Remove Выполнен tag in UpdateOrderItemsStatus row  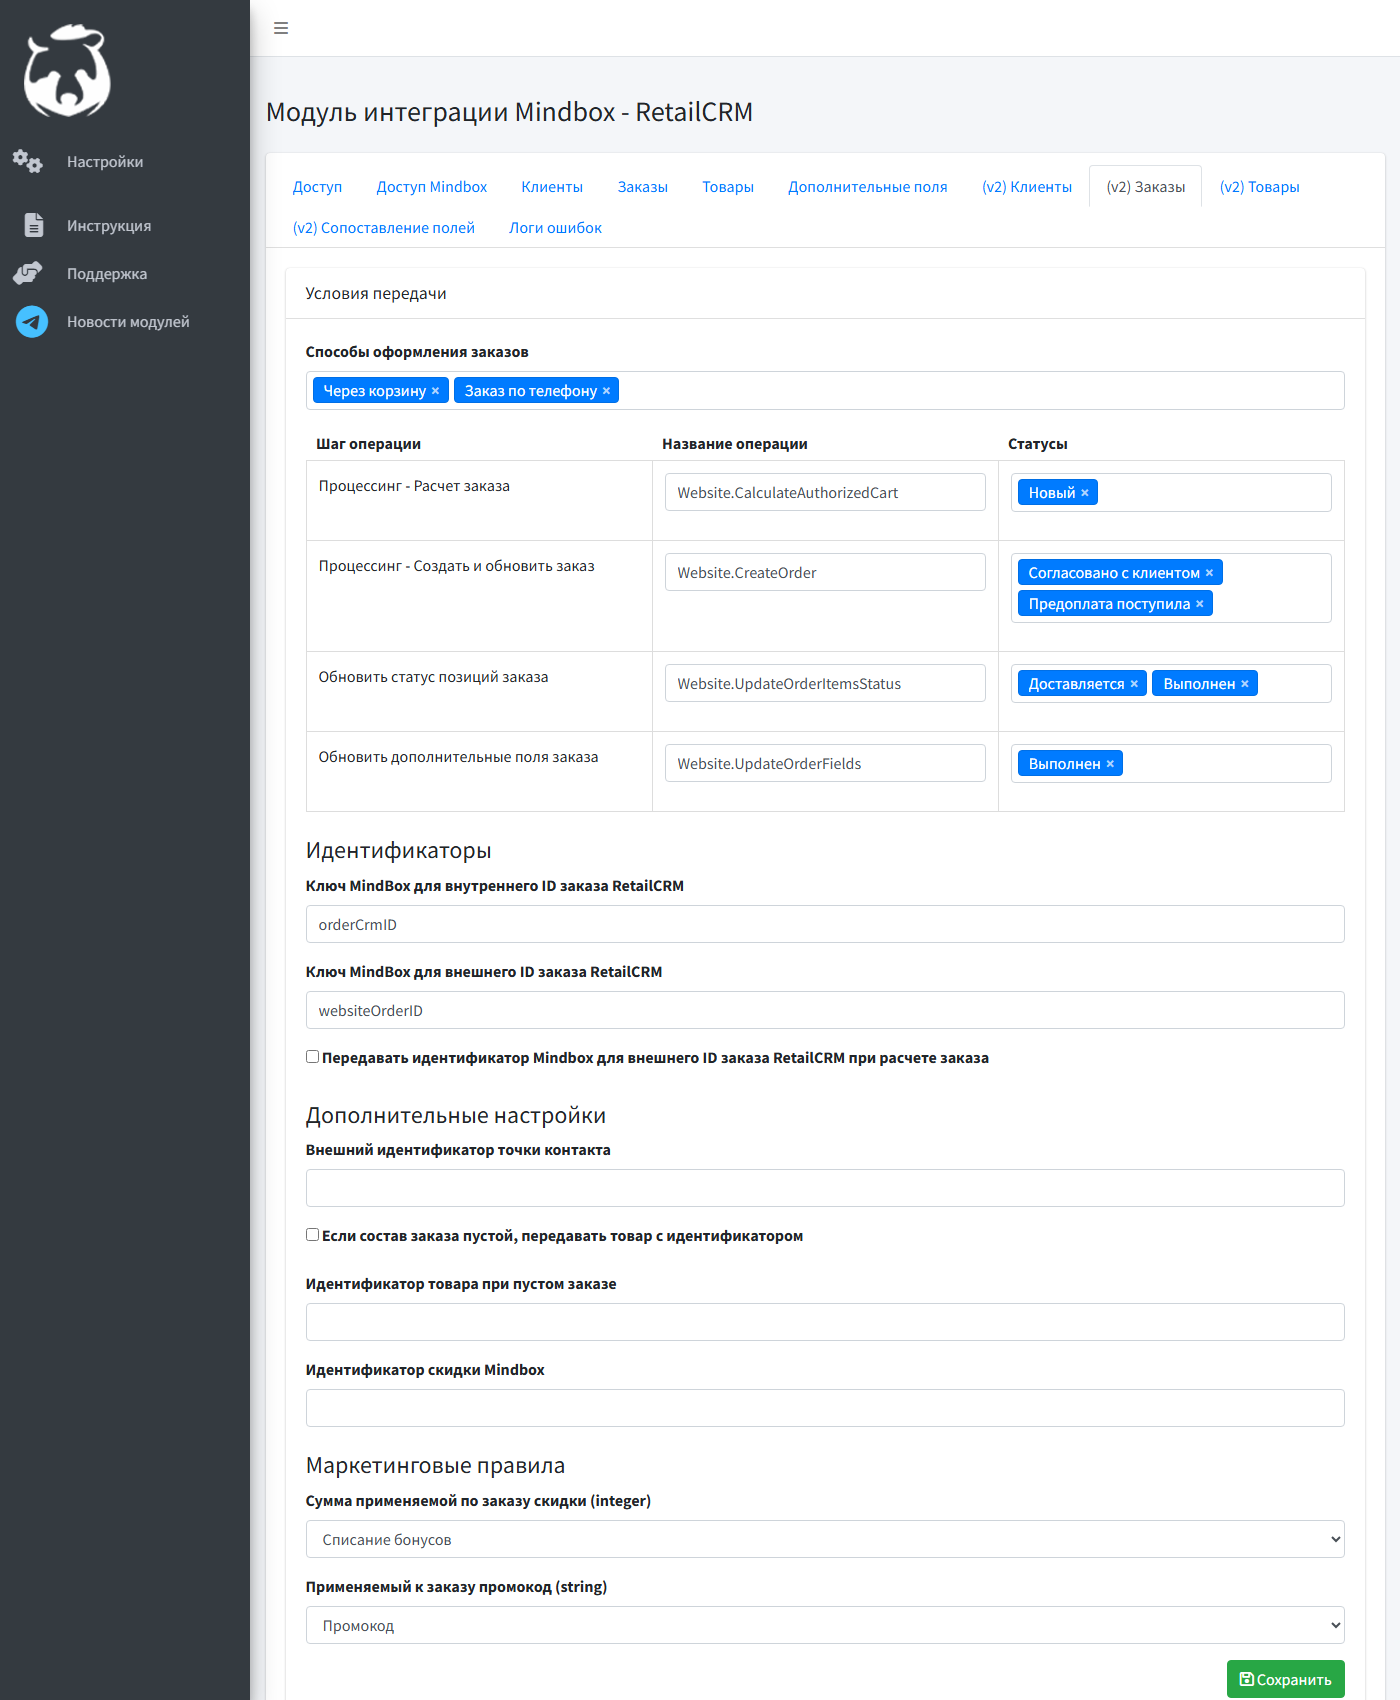1245,684
